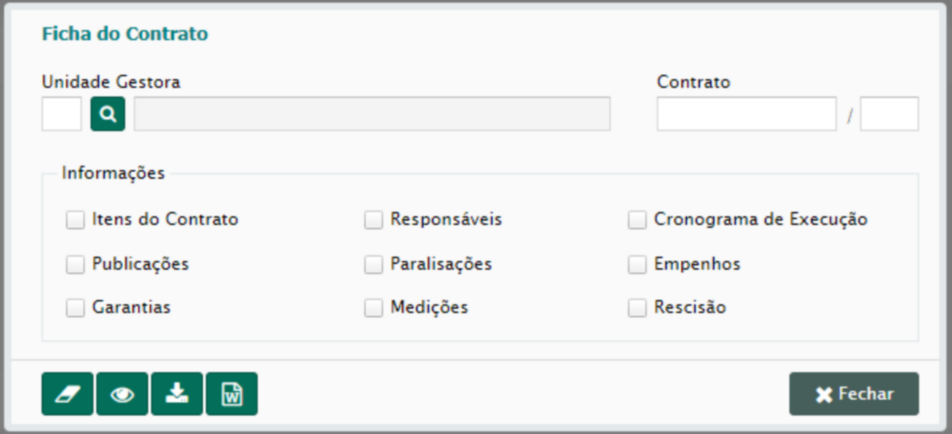Click the grey Unidade Gestora description field
This screenshot has width=952, height=434.
click(x=372, y=114)
